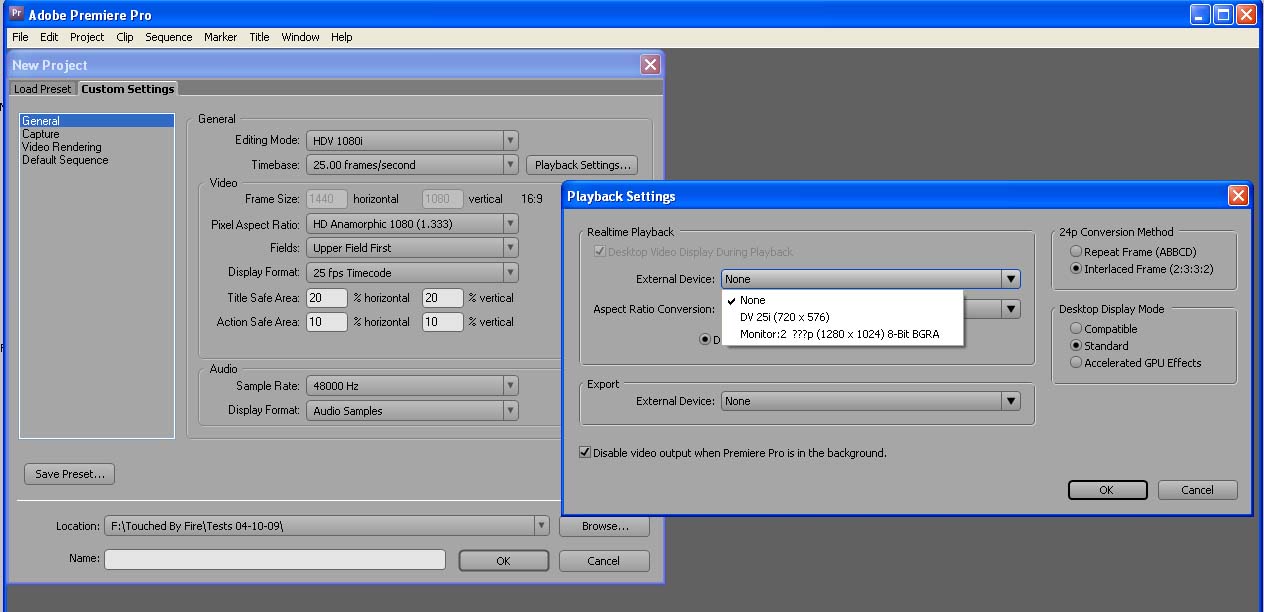Collapse the Realtime Playback External Device dropdown
The width and height of the screenshot is (1264, 612).
coord(1011,279)
